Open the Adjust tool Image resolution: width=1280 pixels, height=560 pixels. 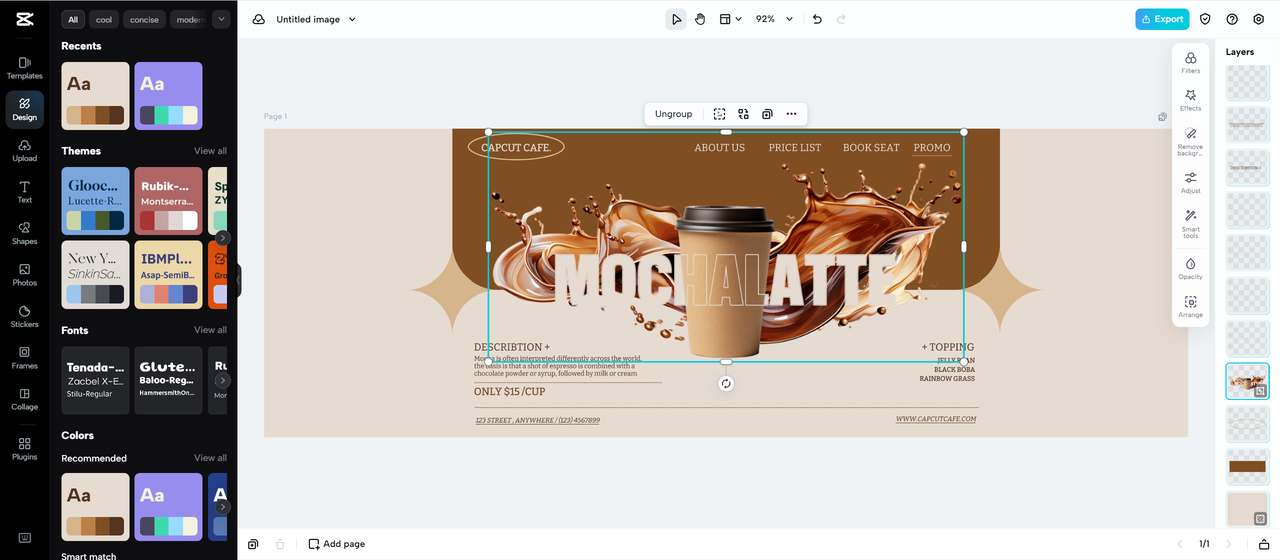coord(1190,182)
